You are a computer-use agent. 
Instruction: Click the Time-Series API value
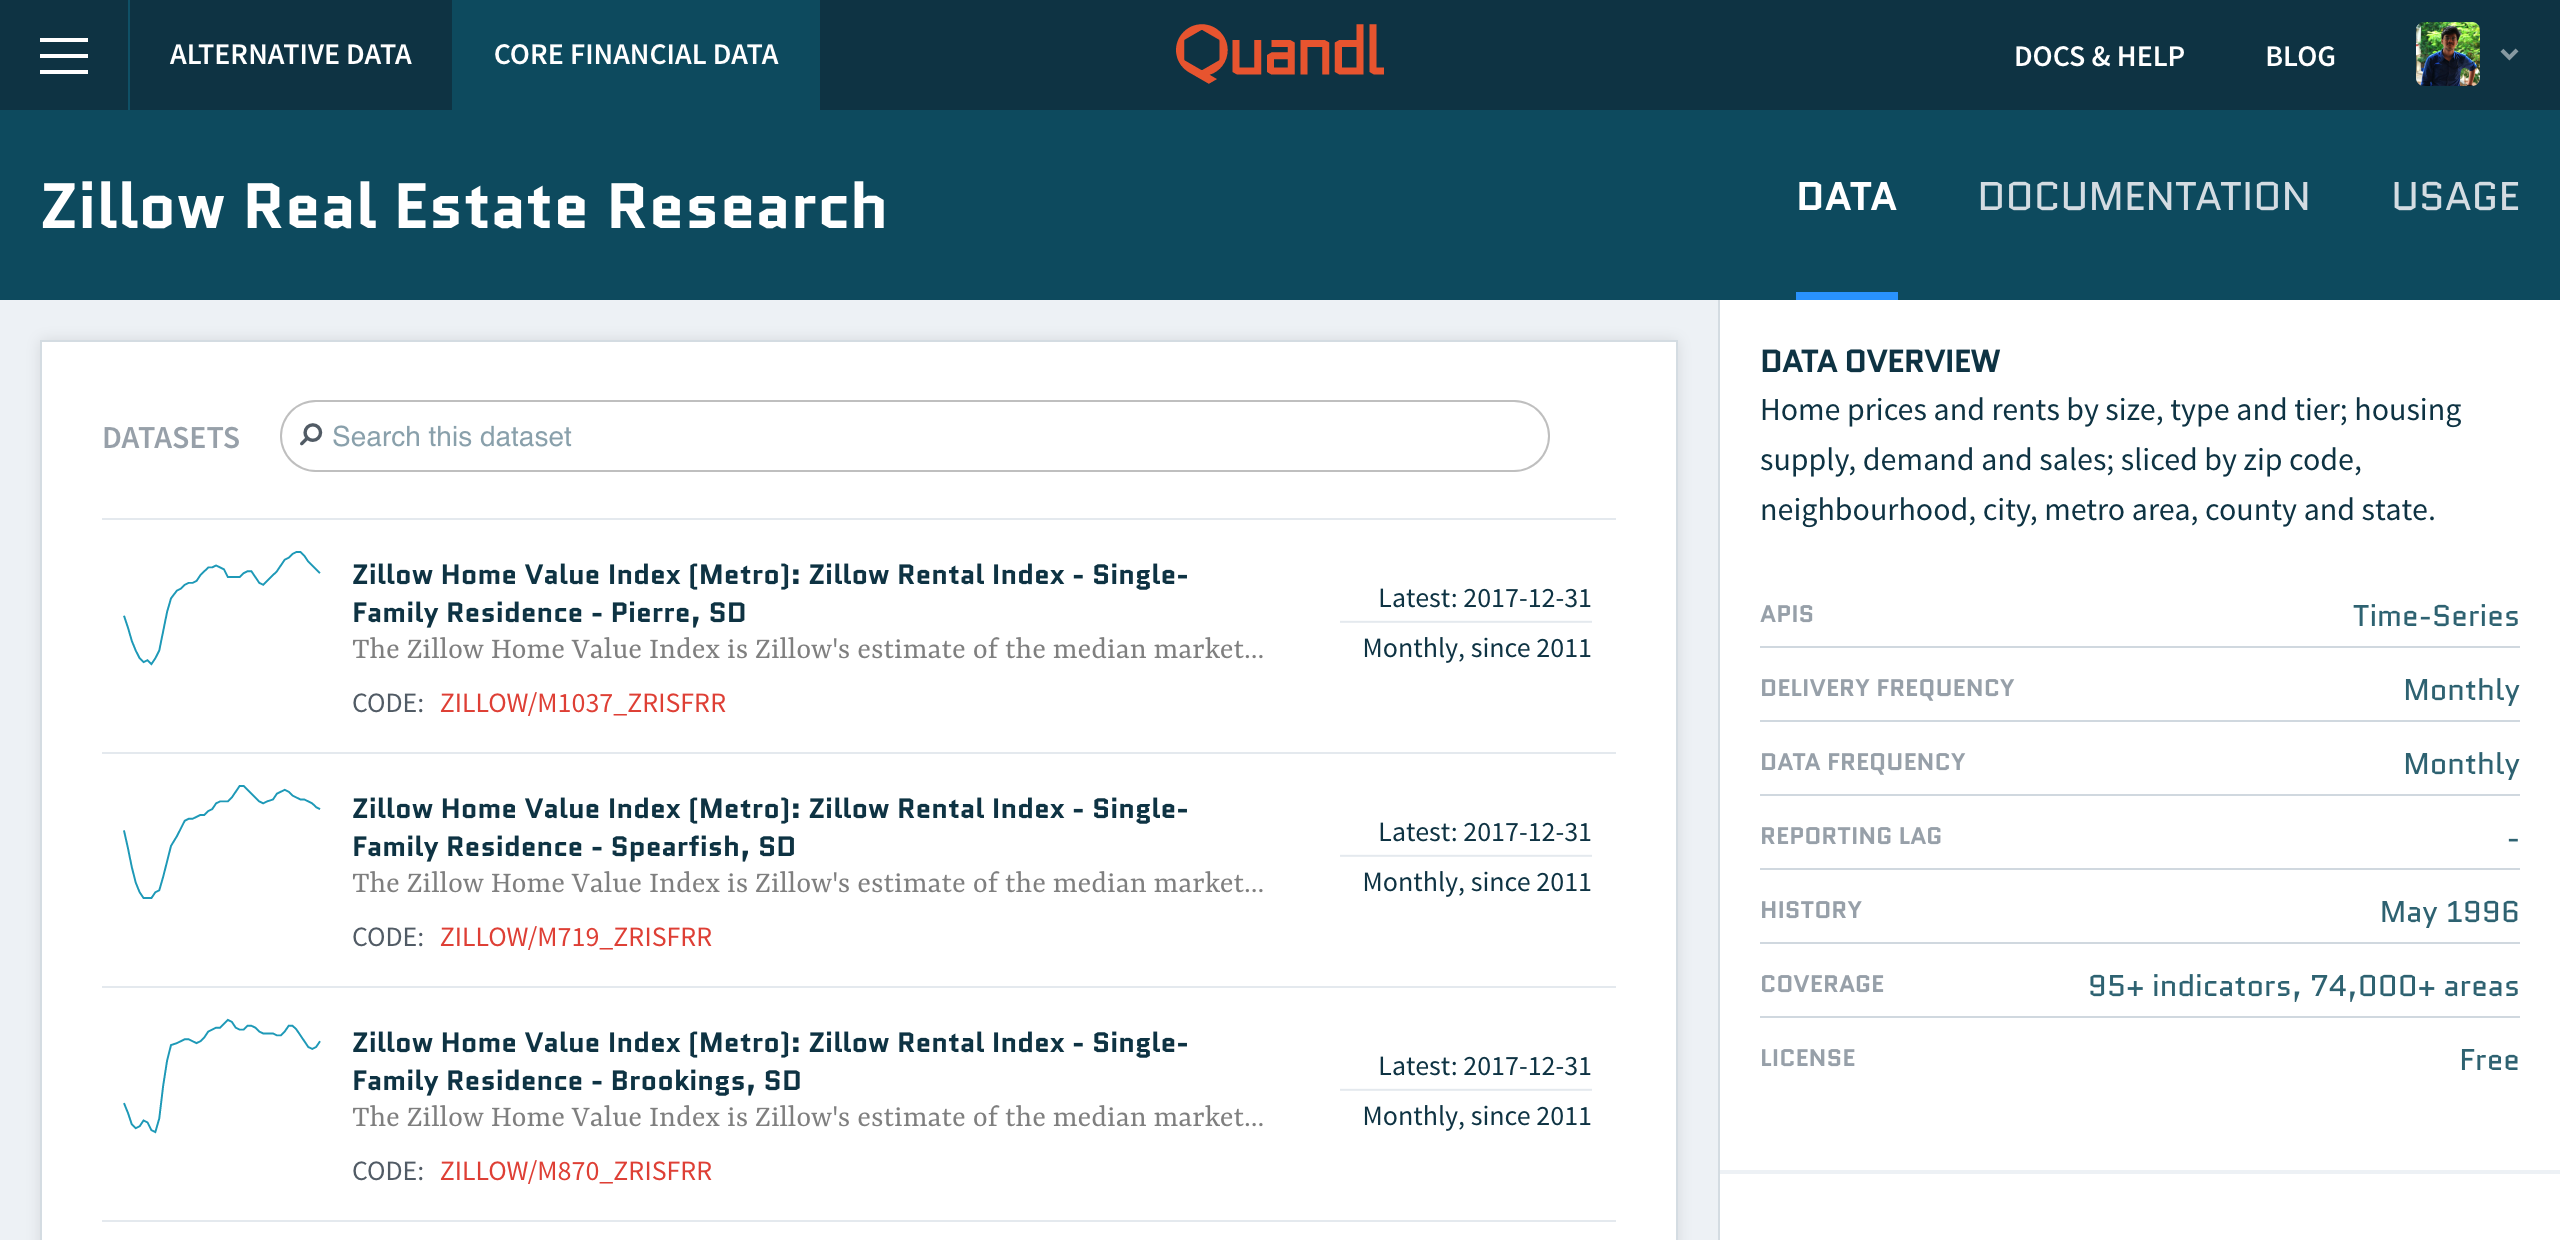[x=2435, y=615]
